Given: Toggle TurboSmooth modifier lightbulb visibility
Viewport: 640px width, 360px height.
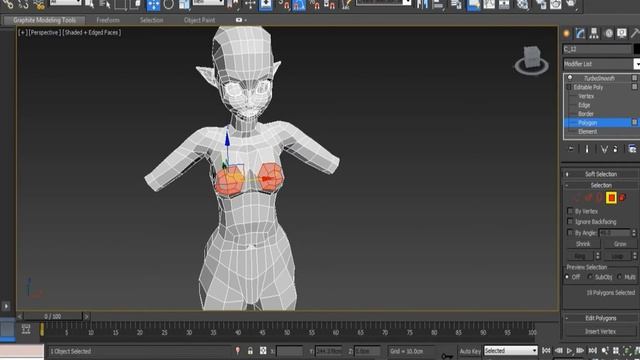Looking at the screenshot, I should tap(570, 78).
